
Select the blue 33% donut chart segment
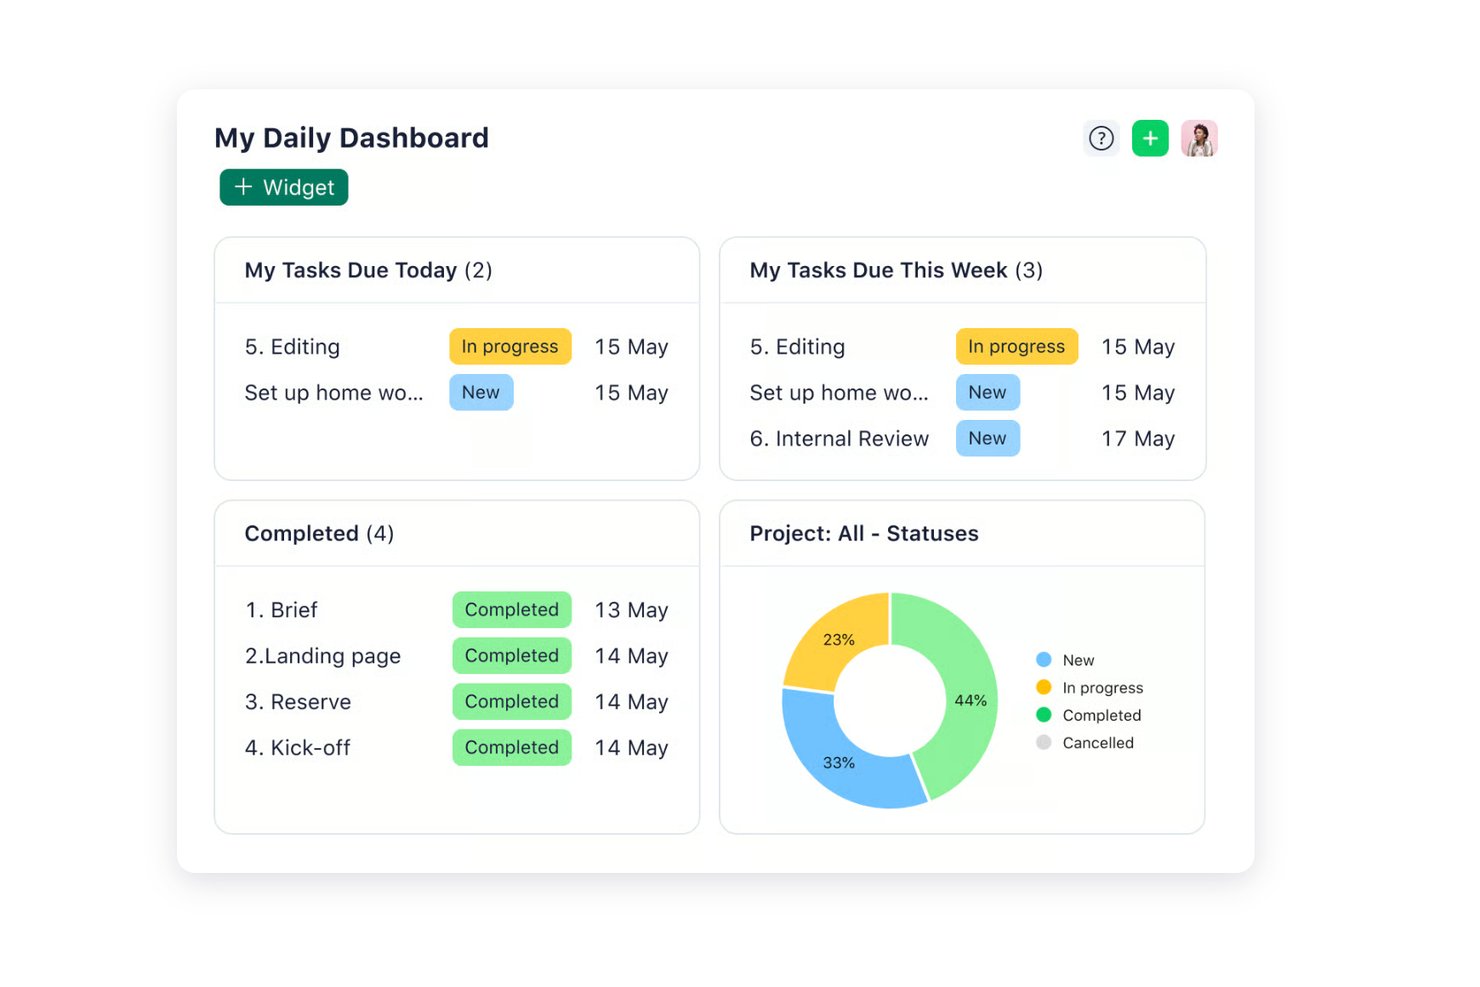838,762
